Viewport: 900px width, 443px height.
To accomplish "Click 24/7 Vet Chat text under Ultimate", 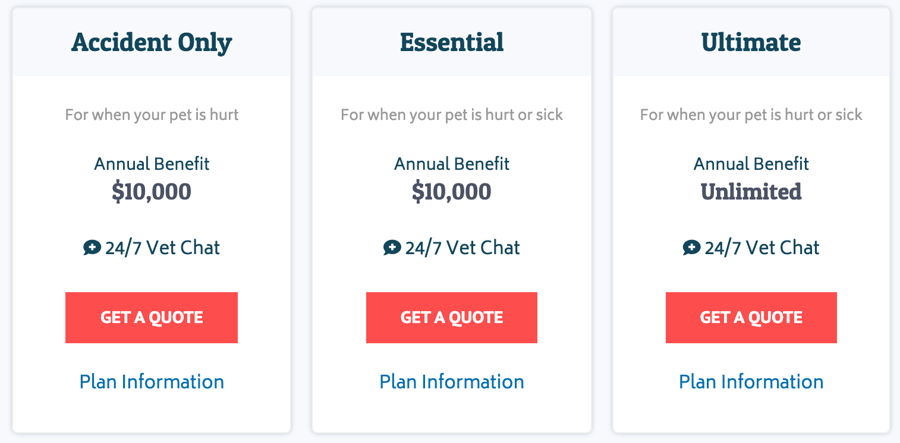I will [x=762, y=248].
